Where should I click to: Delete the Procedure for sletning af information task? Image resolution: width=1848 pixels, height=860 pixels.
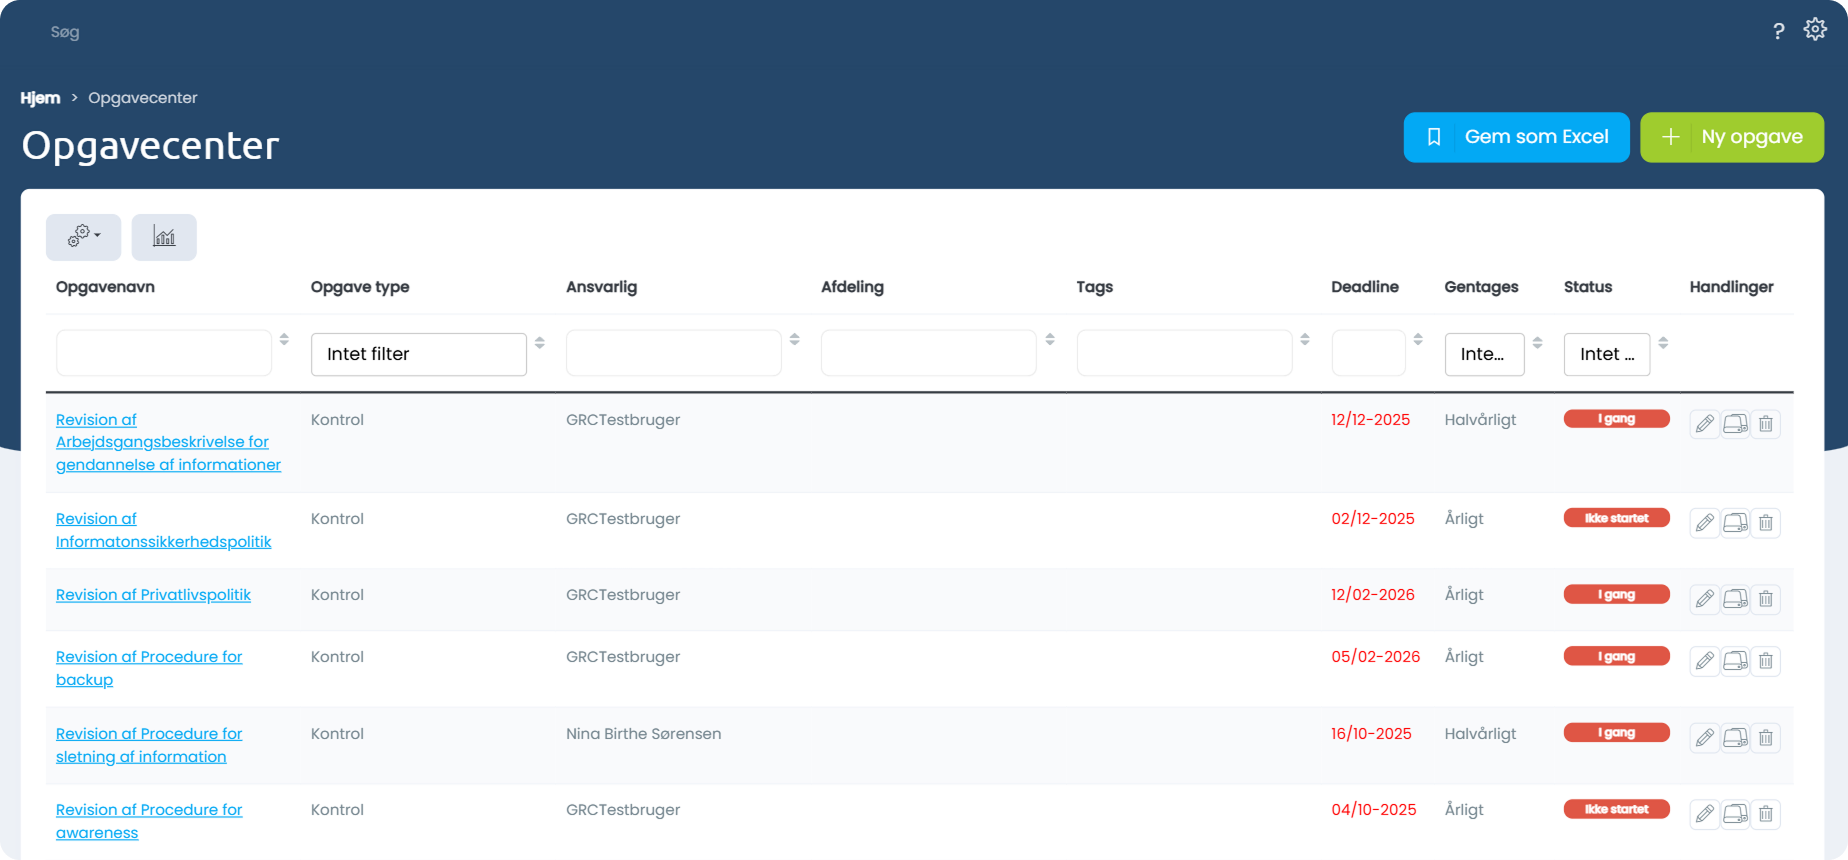(1766, 738)
